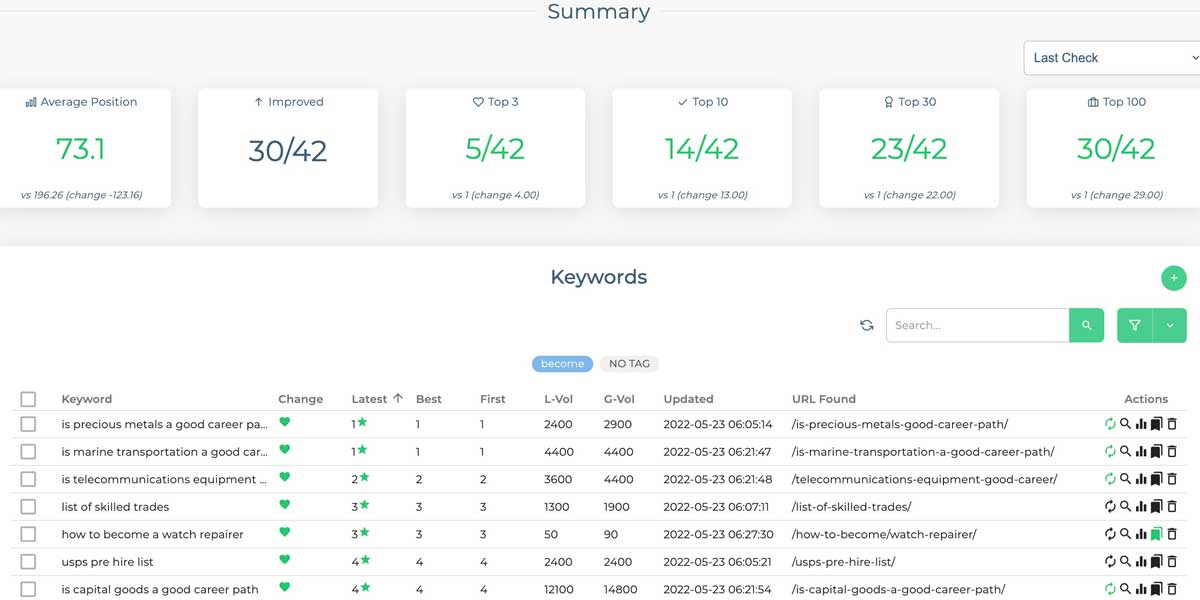1200x600 pixels.
Task: Delete the 'usps pre hire list' keyword
Action: [x=1172, y=562]
